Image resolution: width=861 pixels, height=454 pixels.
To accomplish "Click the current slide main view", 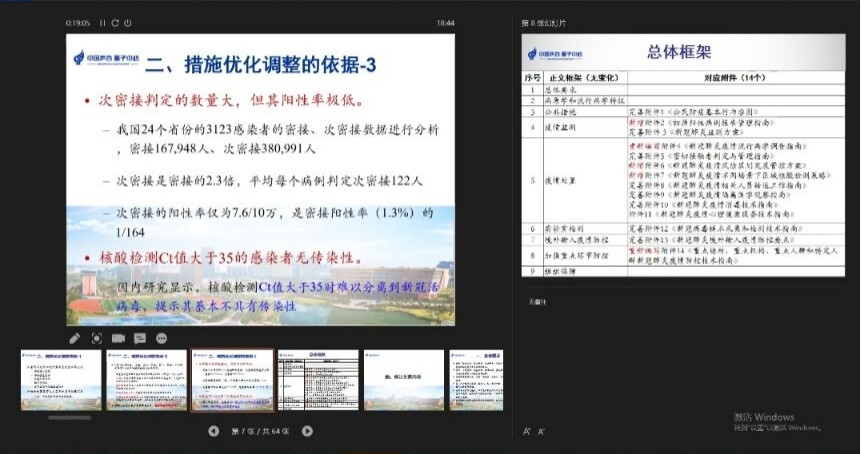I will click(260, 180).
